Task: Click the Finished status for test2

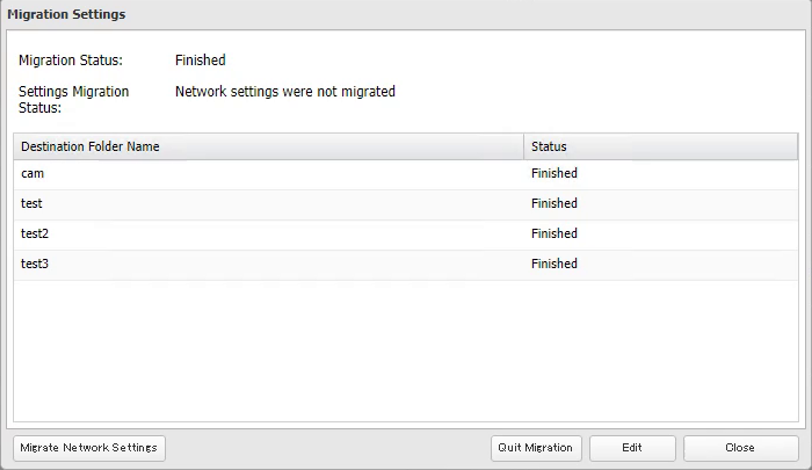Action: 554,234
